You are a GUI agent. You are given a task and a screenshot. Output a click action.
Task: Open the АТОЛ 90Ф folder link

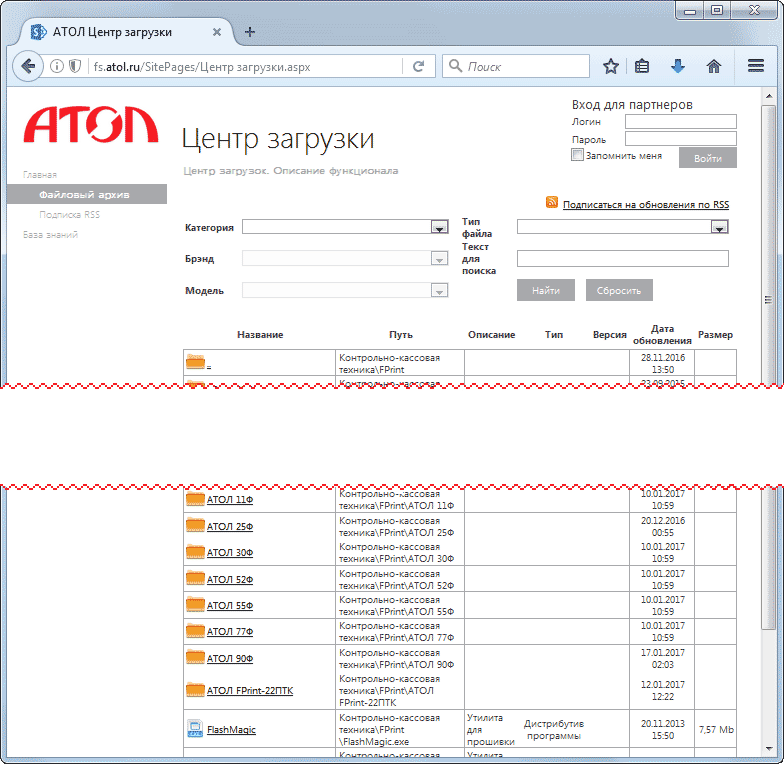point(230,658)
